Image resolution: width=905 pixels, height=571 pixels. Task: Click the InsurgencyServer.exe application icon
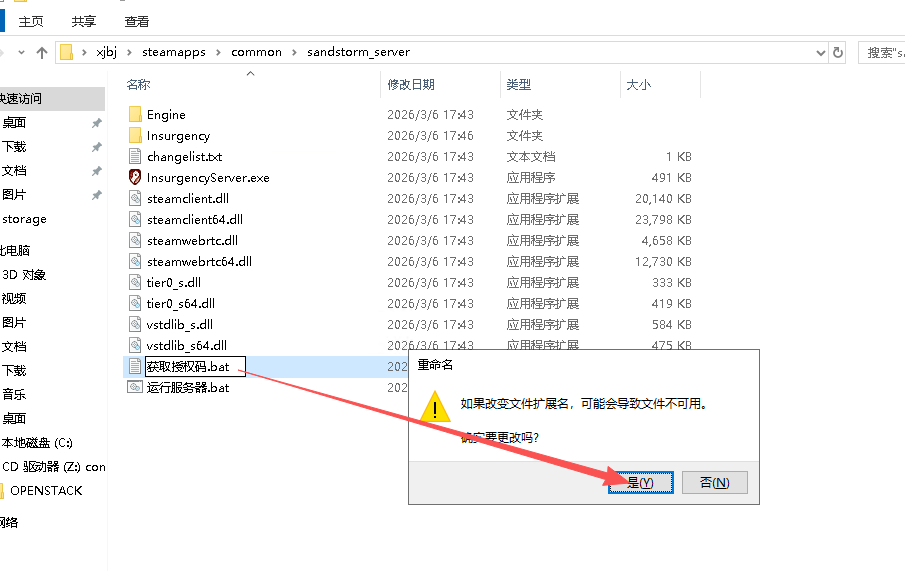pyautogui.click(x=136, y=177)
